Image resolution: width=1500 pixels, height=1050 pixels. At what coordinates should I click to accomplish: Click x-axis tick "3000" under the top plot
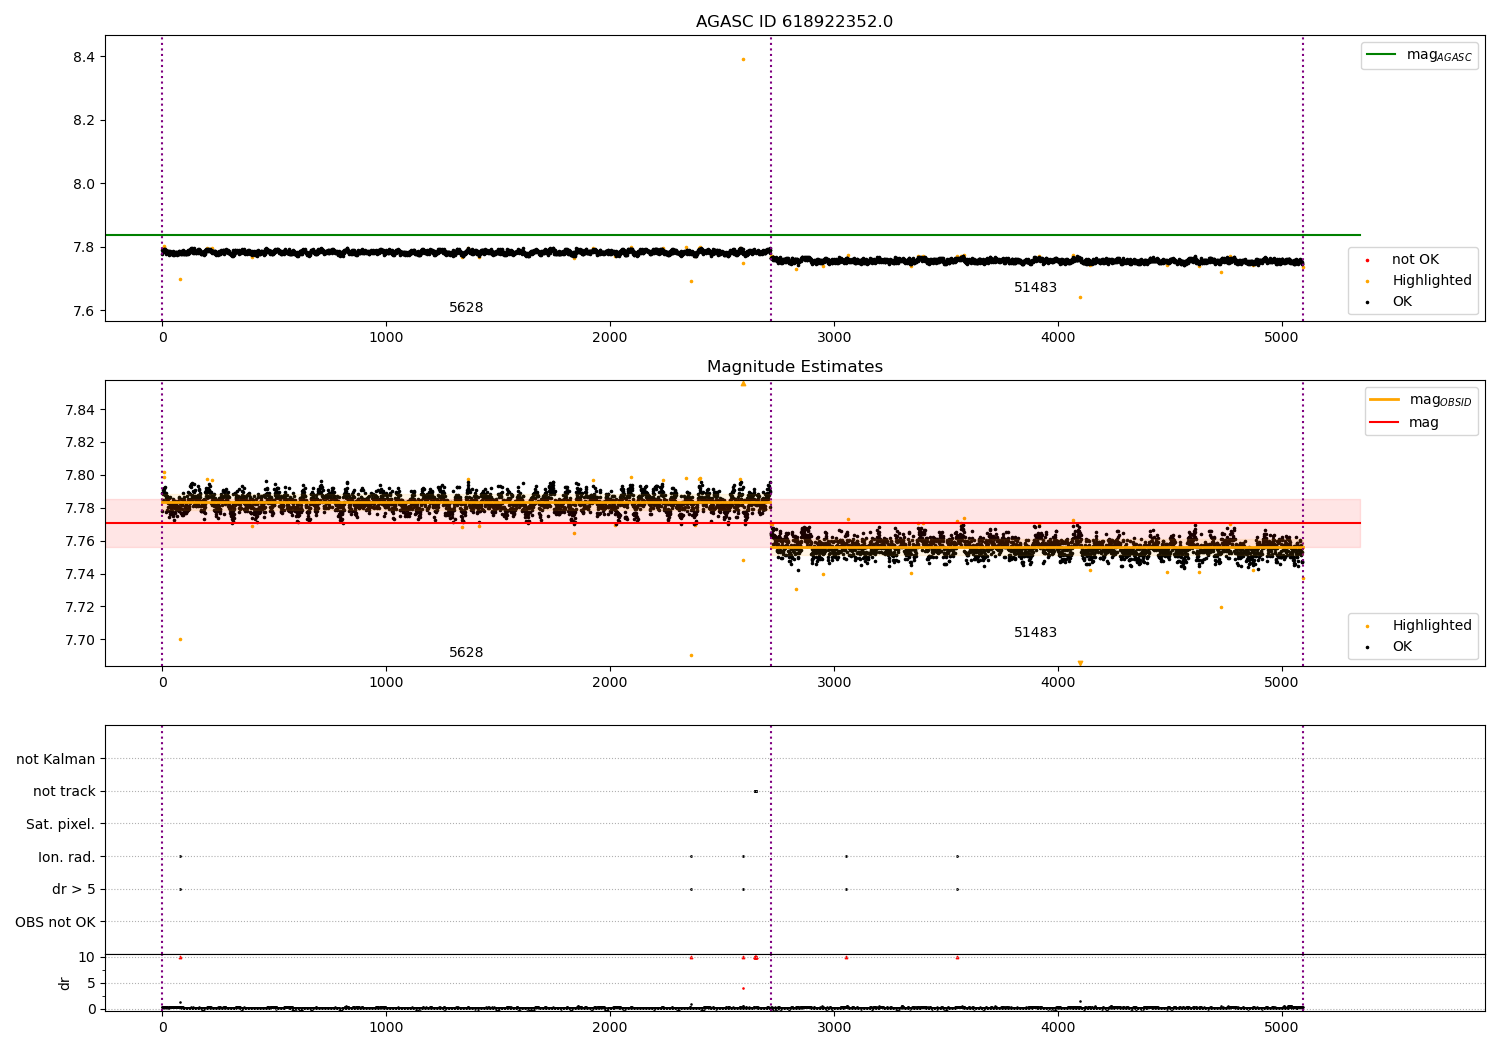tap(834, 337)
